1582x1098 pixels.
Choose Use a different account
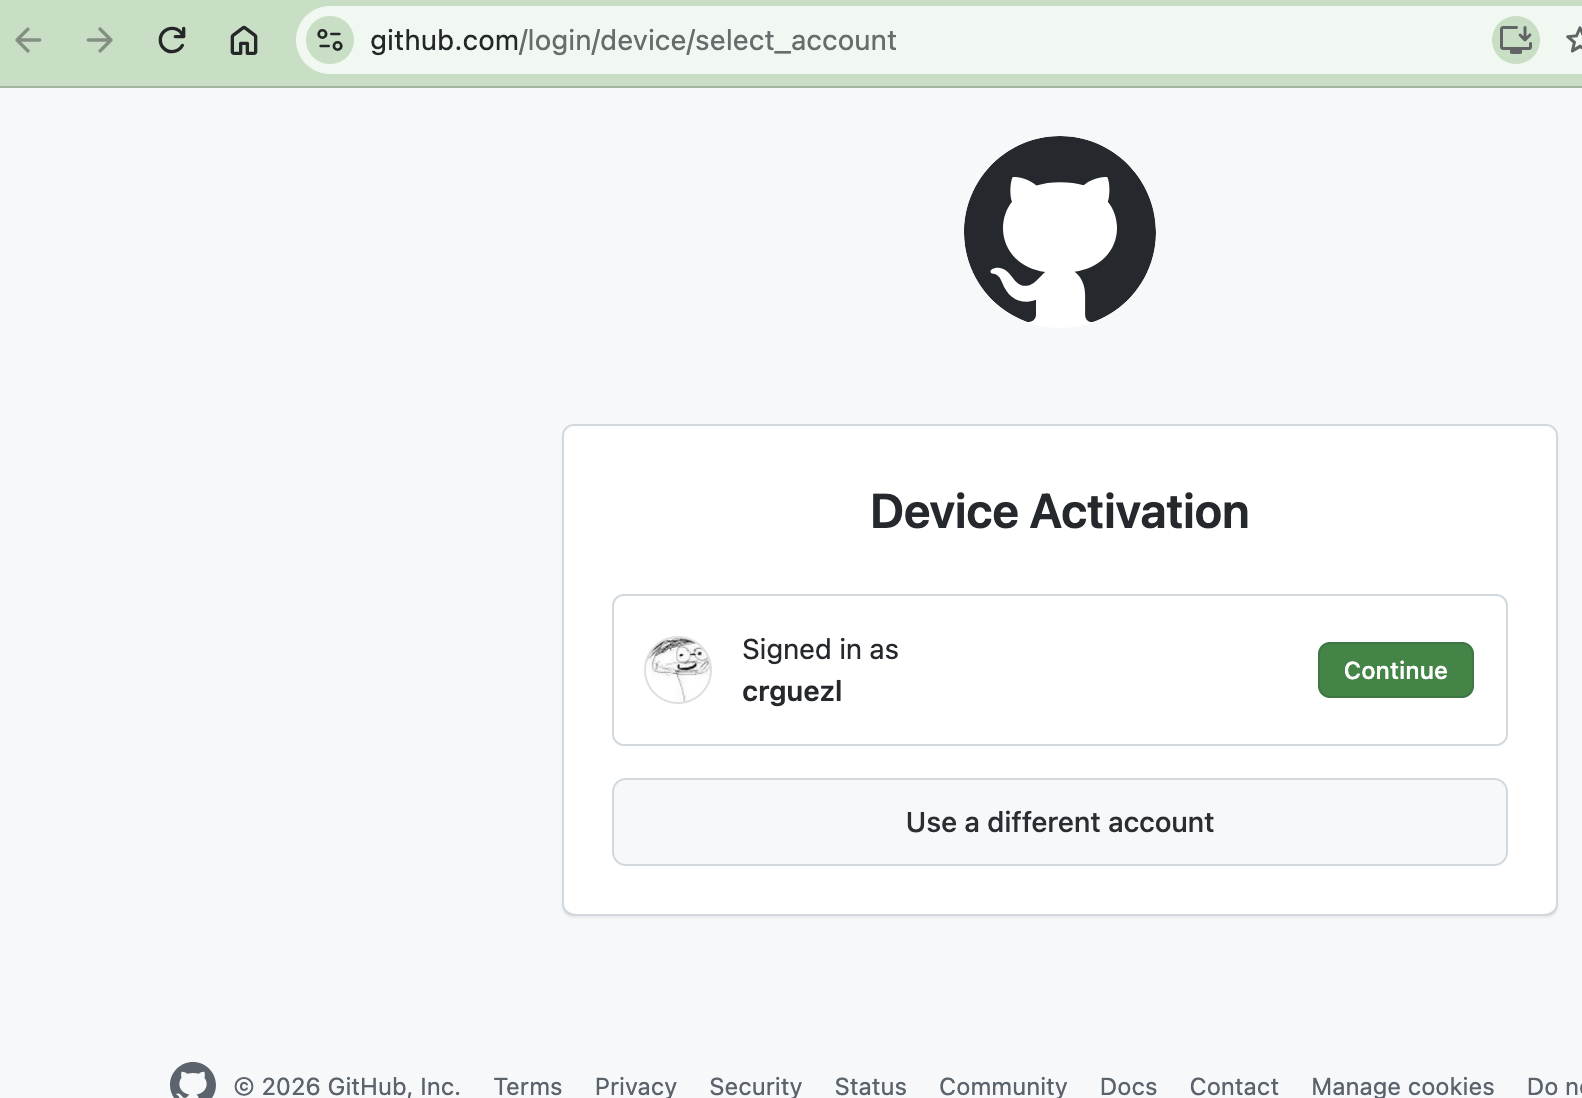pos(1060,822)
